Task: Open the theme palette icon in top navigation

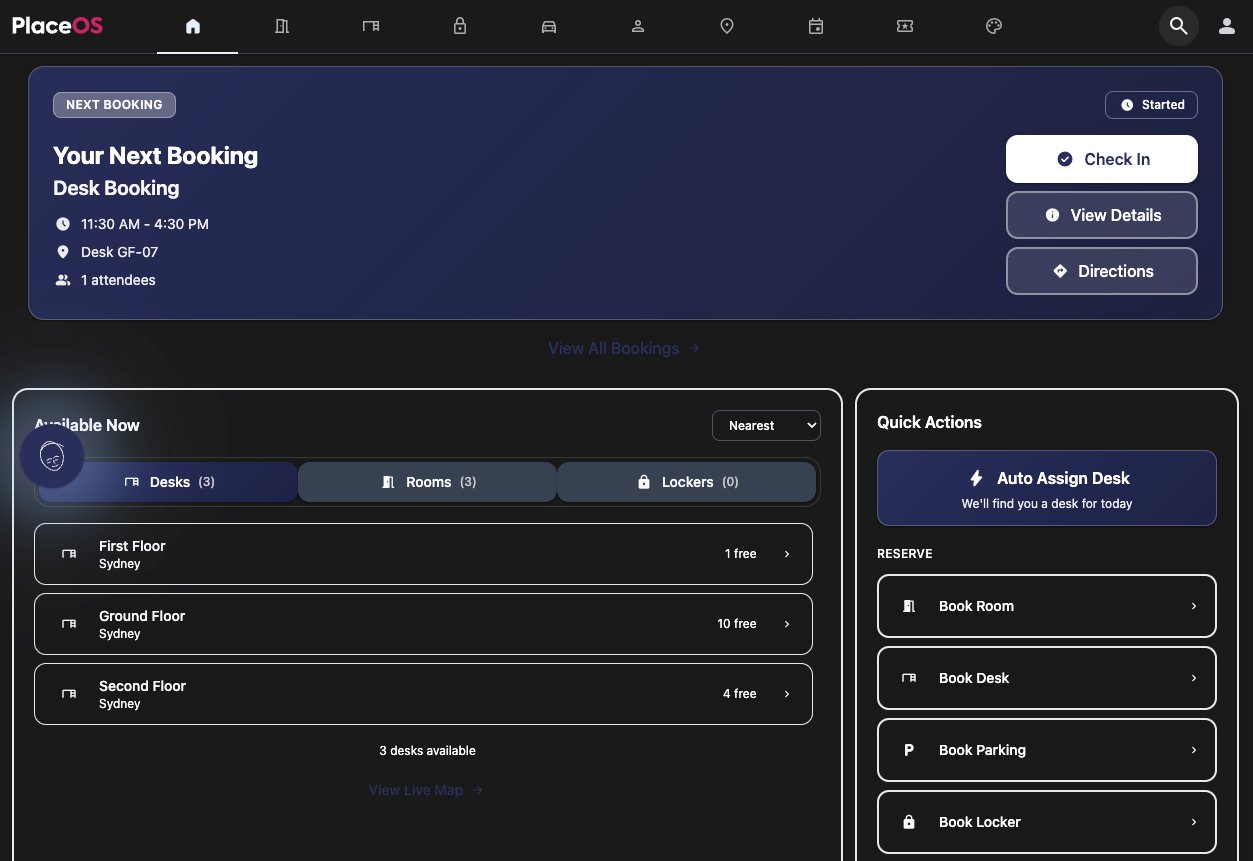Action: tap(994, 26)
